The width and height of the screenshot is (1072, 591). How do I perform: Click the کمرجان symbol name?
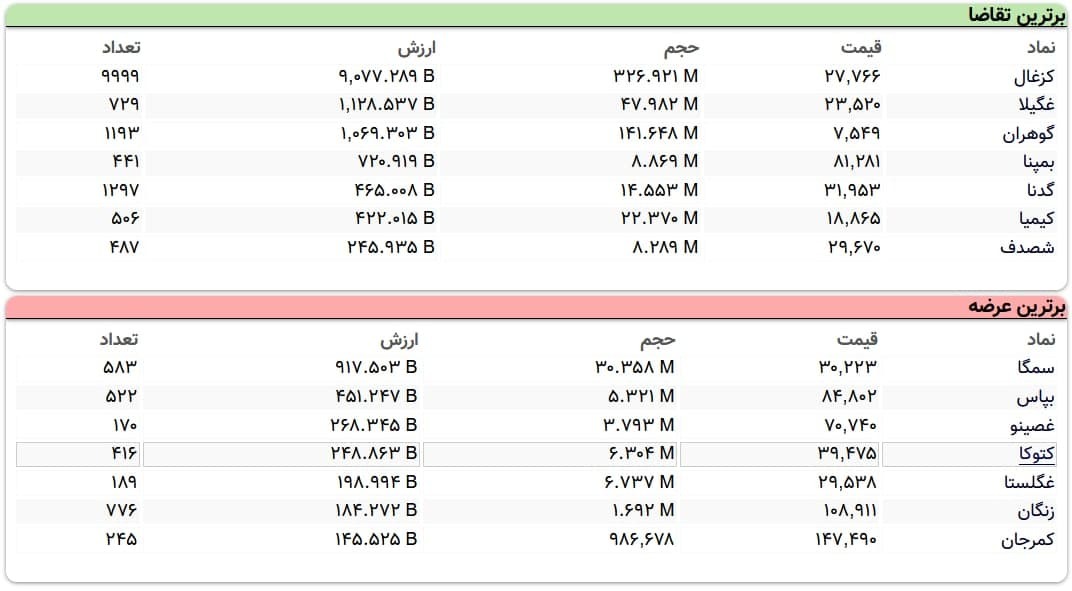point(1029,540)
